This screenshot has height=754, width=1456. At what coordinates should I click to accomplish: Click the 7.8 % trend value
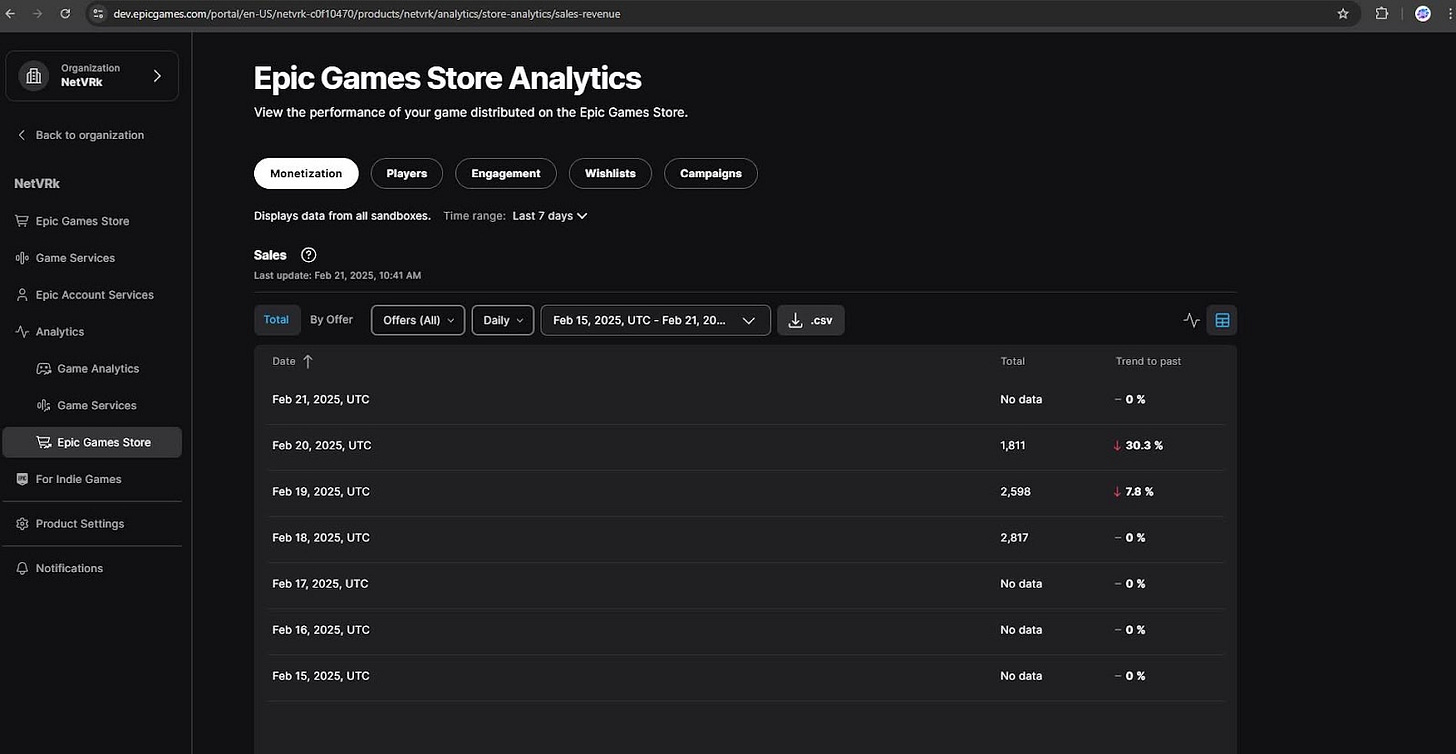(1140, 491)
